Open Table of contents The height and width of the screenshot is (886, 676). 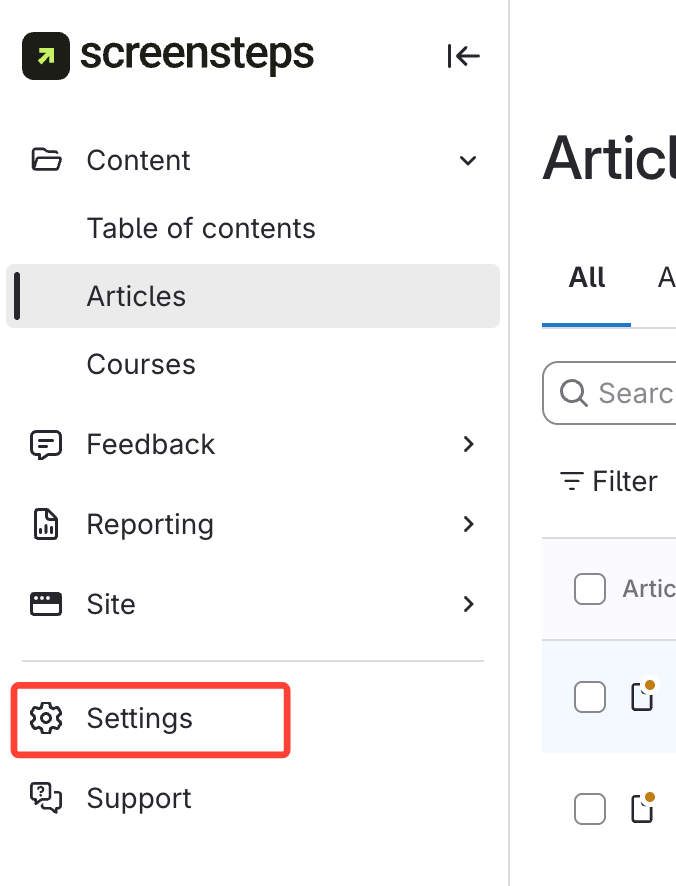[x=201, y=228]
